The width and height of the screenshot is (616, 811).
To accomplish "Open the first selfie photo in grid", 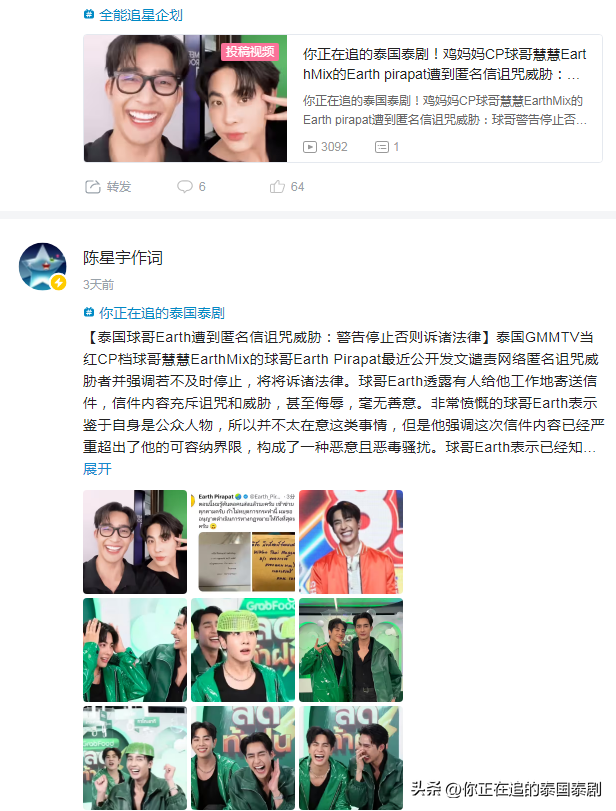I will click(135, 542).
